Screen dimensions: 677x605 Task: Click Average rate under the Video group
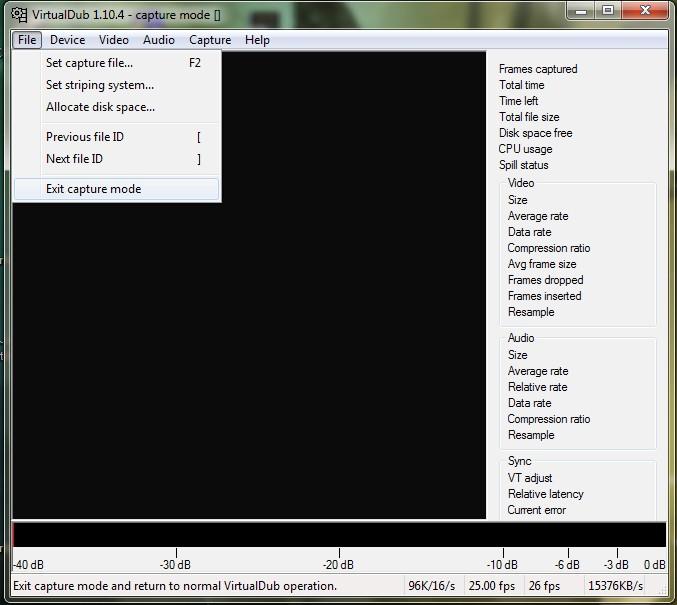(538, 216)
